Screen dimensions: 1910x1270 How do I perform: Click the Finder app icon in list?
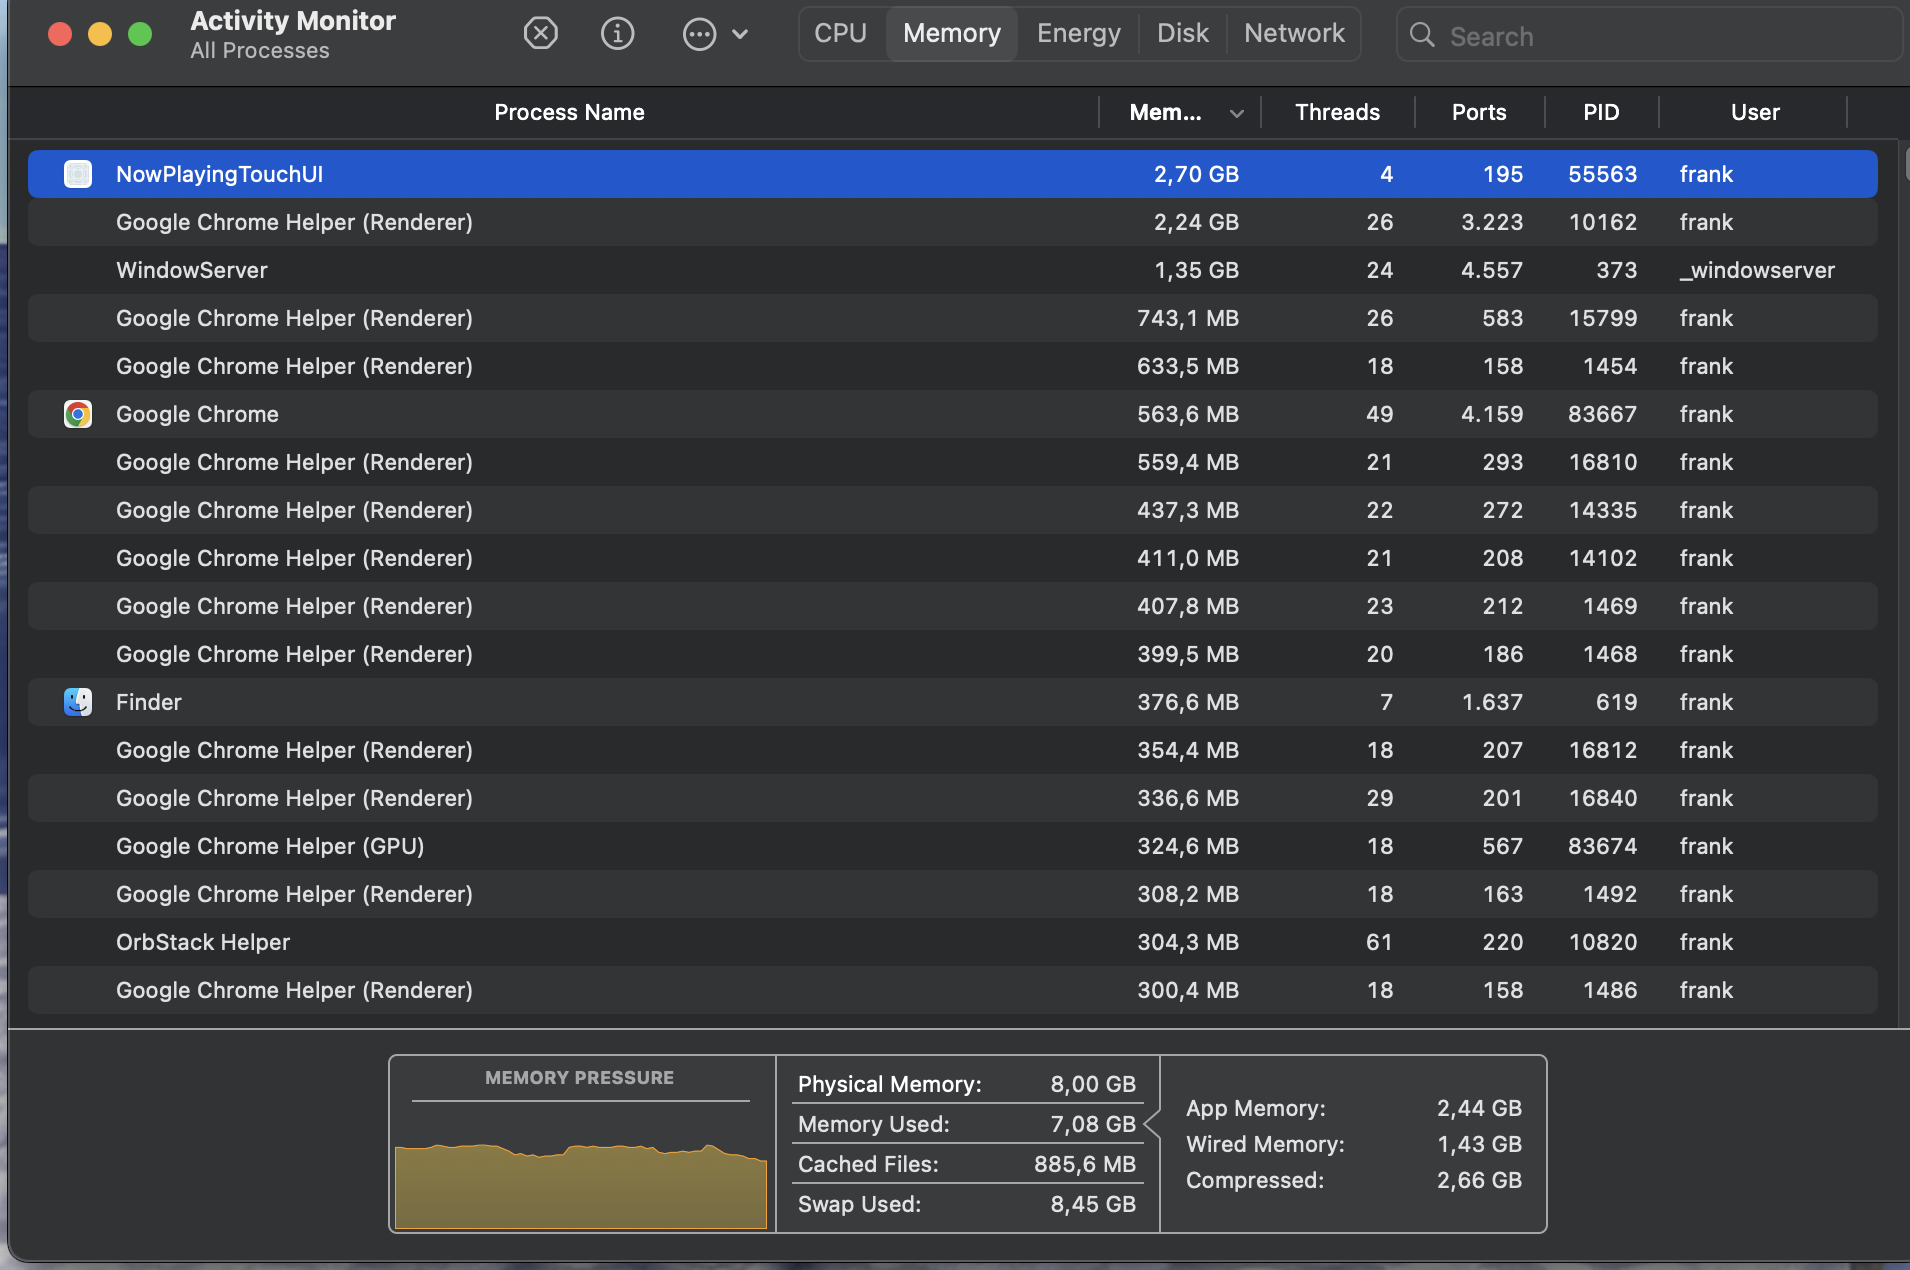coord(78,702)
